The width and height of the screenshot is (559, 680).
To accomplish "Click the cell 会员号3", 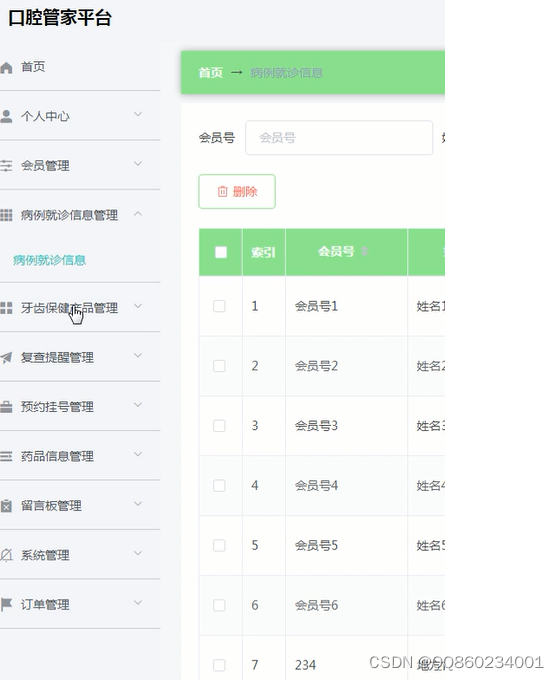I will [x=316, y=426].
